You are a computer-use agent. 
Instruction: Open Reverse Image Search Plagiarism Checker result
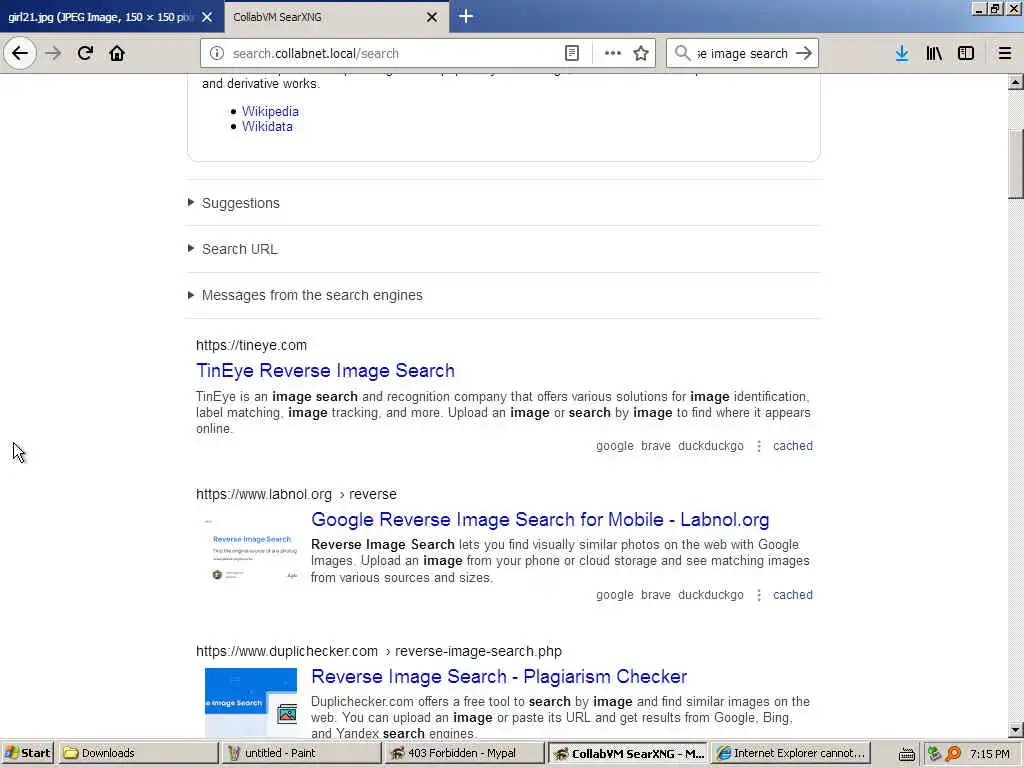click(499, 677)
